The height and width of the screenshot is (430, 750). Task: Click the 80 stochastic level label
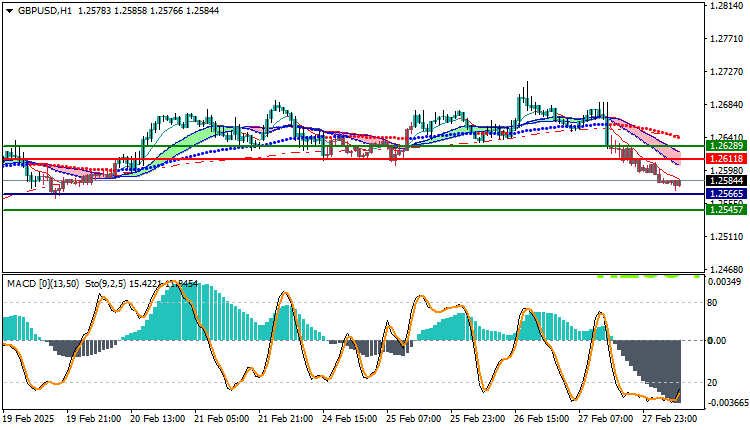point(712,303)
